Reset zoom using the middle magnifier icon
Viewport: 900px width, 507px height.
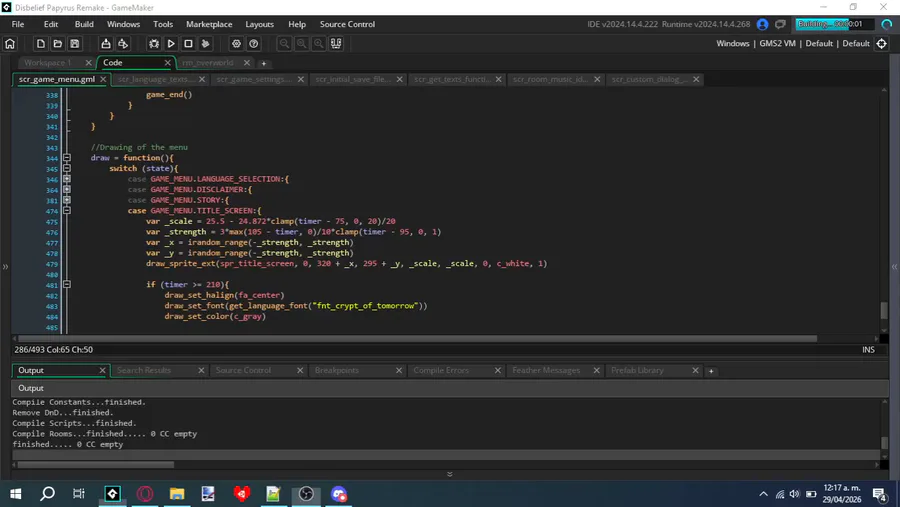pos(301,44)
